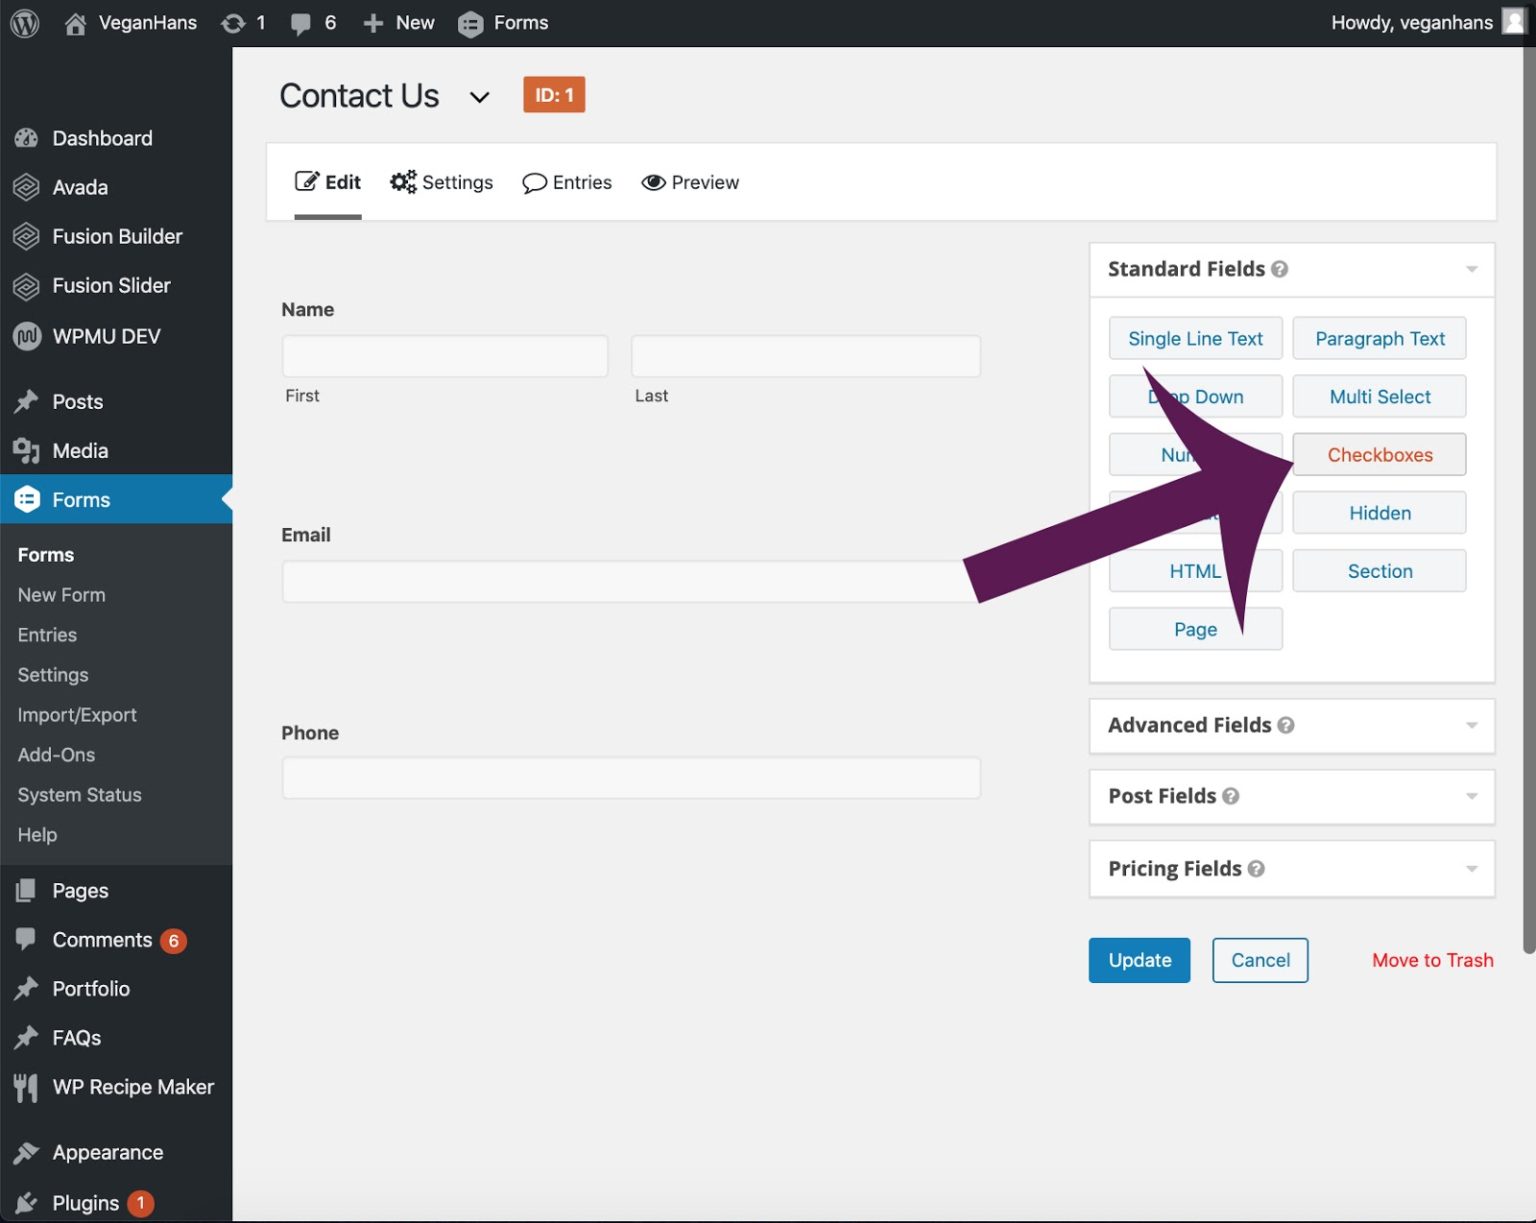Open WP Recipe Maker fork-knife icon
Image resolution: width=1536 pixels, height=1223 pixels.
[26, 1087]
